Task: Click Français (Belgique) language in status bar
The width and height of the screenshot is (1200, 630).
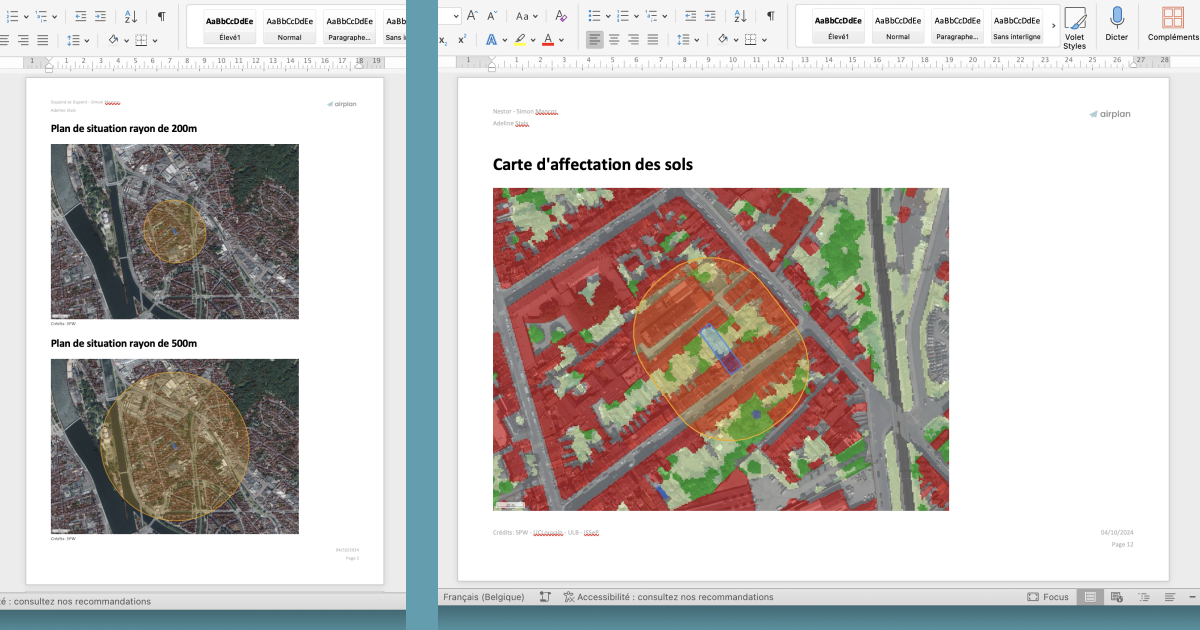Action: coord(484,597)
